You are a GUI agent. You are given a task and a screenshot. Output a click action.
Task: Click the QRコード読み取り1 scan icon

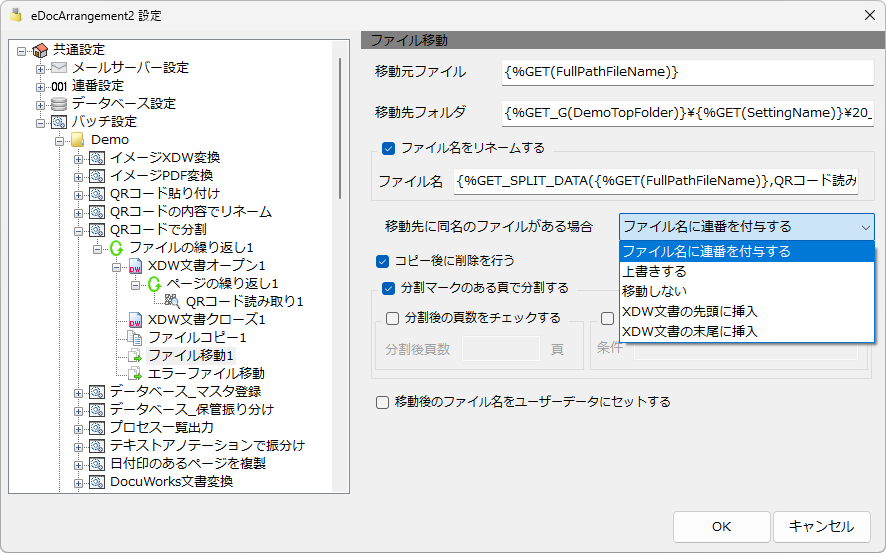(172, 302)
